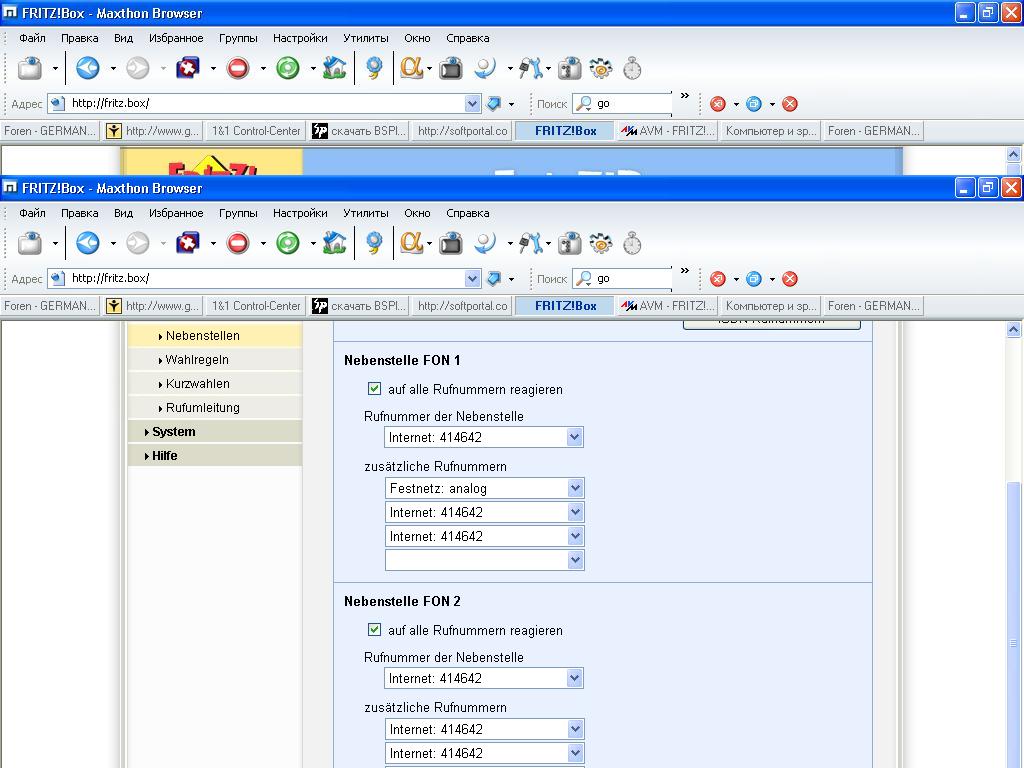Click the magnifier search icon in front window search box
Image resolution: width=1024 pixels, height=768 pixels.
(584, 279)
